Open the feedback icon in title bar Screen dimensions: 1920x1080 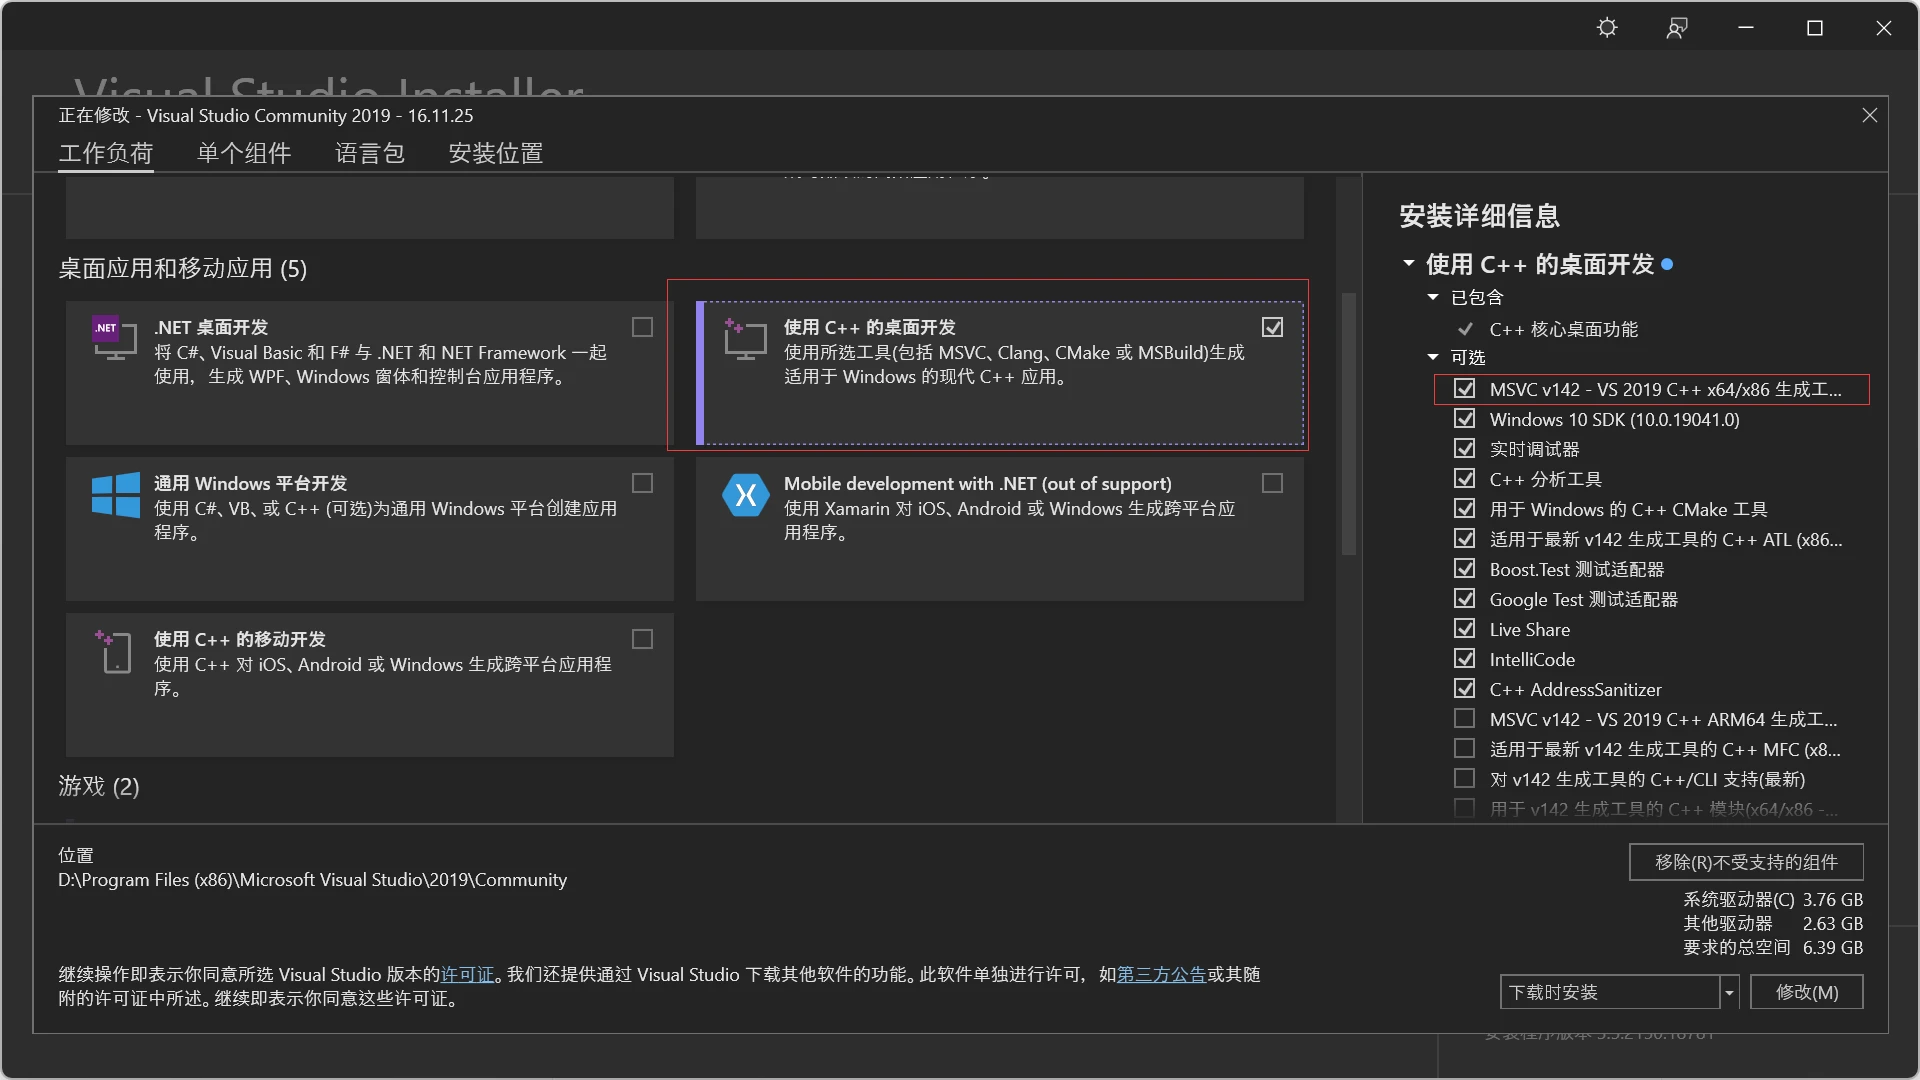pos(1677,28)
